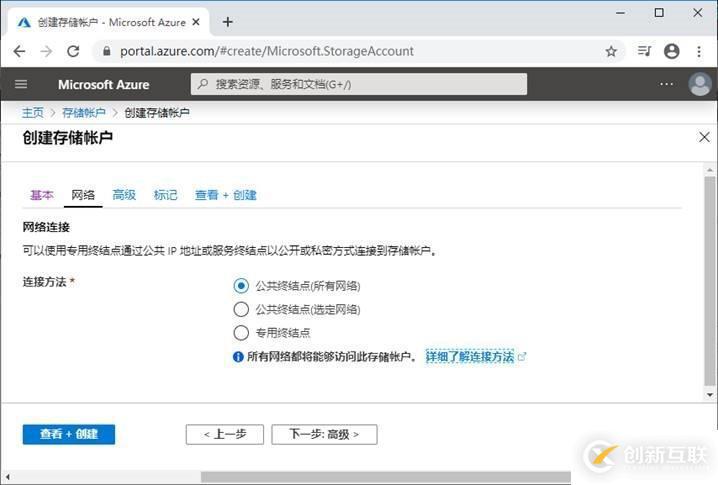This screenshot has height=485, width=718.
Task: Switch to the 网络 tab
Action: [x=83, y=195]
